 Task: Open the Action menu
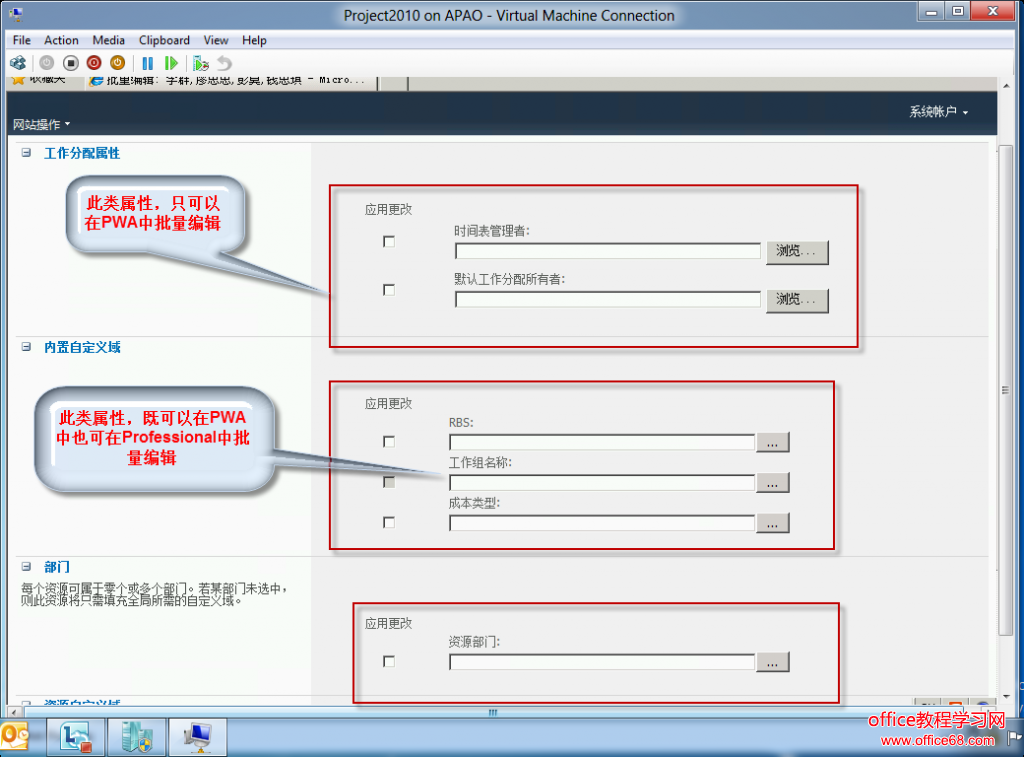(x=61, y=40)
